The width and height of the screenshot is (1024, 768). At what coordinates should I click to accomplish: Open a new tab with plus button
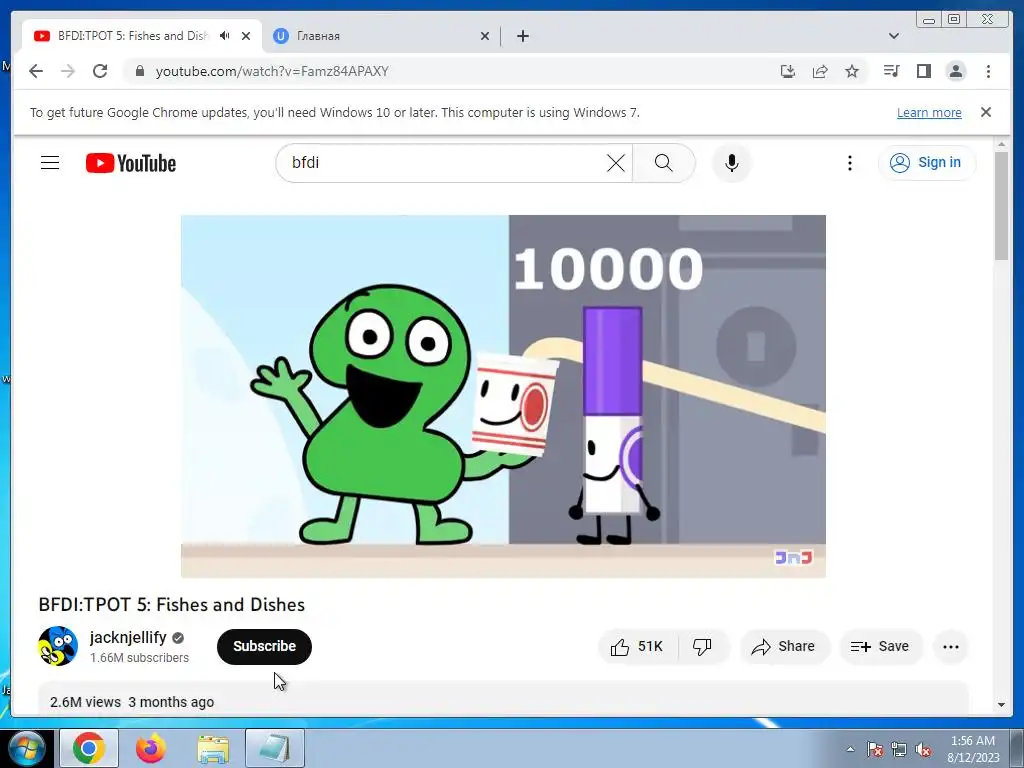(523, 36)
